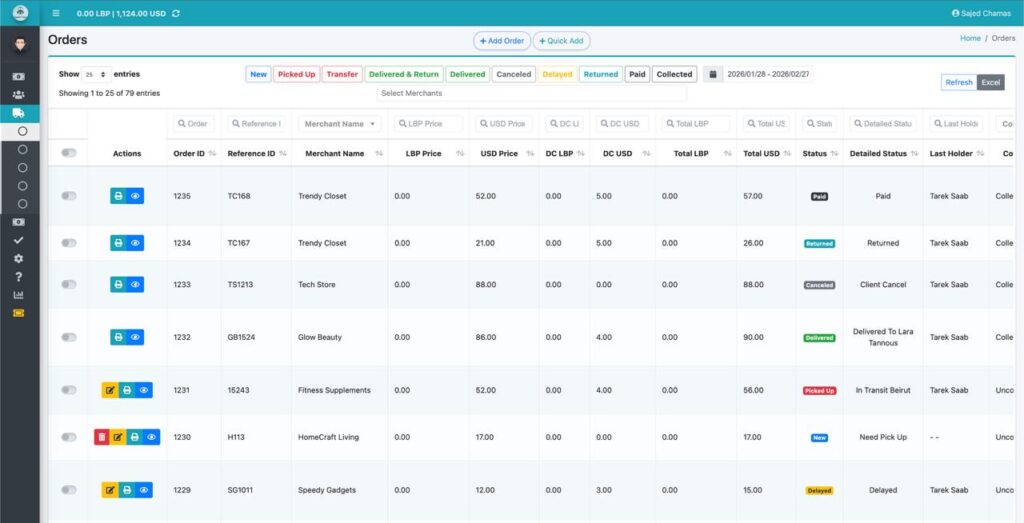Open the Merchant Name filter dropdown

[340, 124]
